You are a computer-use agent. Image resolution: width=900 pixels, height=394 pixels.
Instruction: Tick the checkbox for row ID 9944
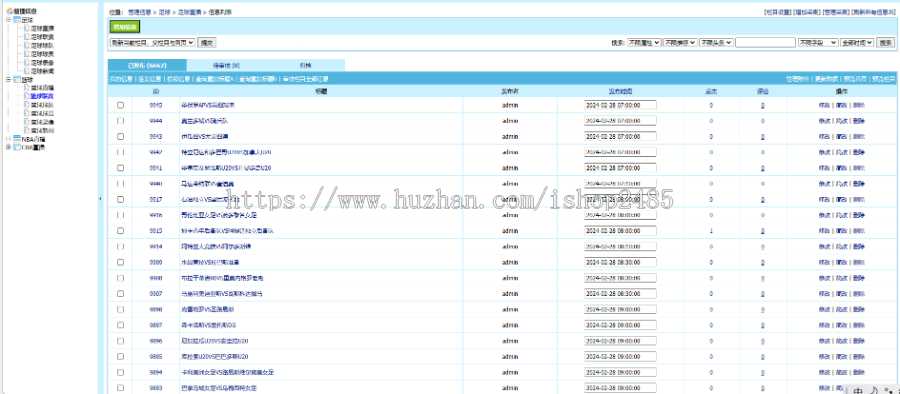coord(121,121)
